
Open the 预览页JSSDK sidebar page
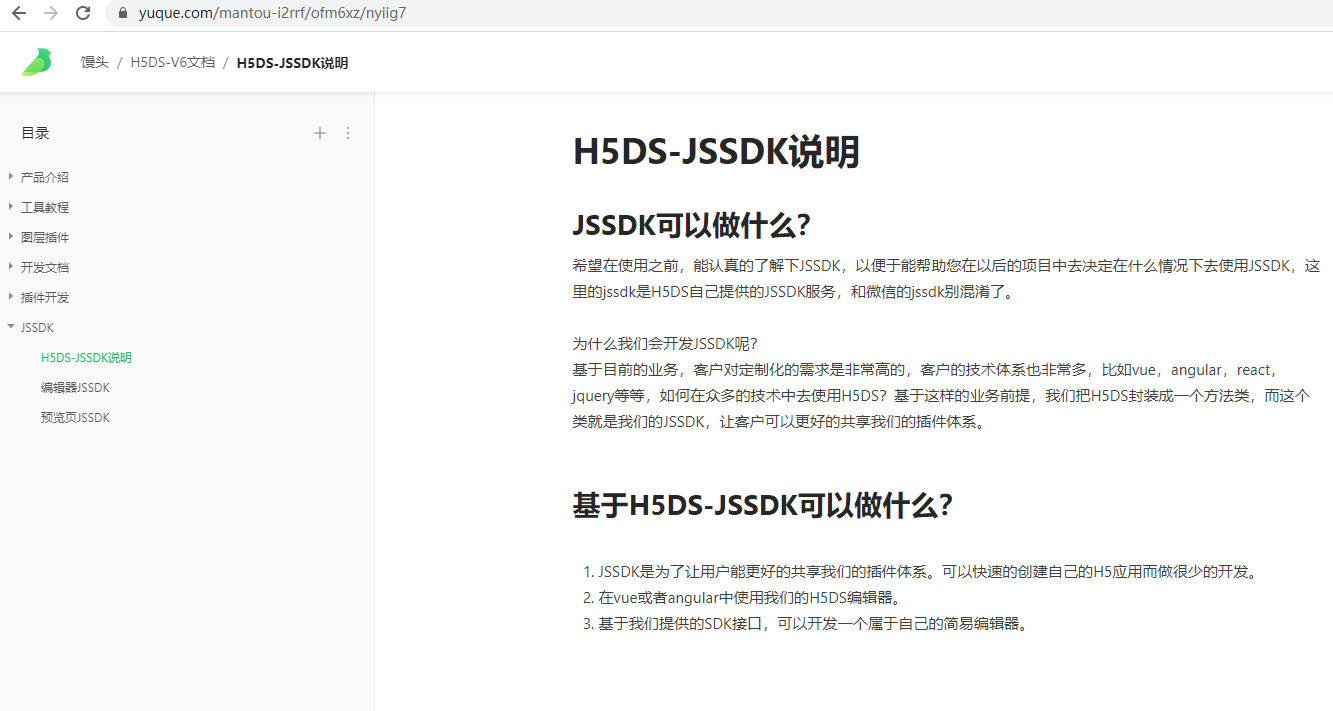[x=75, y=417]
